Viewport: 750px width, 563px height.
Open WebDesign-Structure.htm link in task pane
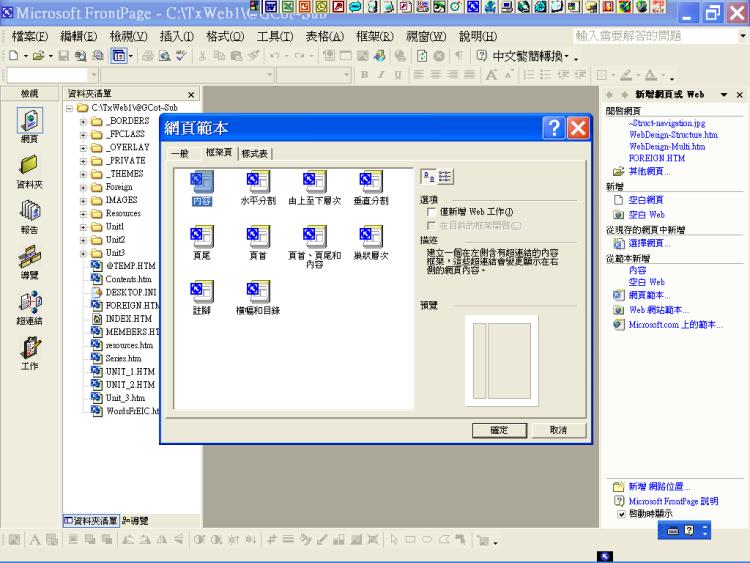click(x=672, y=134)
